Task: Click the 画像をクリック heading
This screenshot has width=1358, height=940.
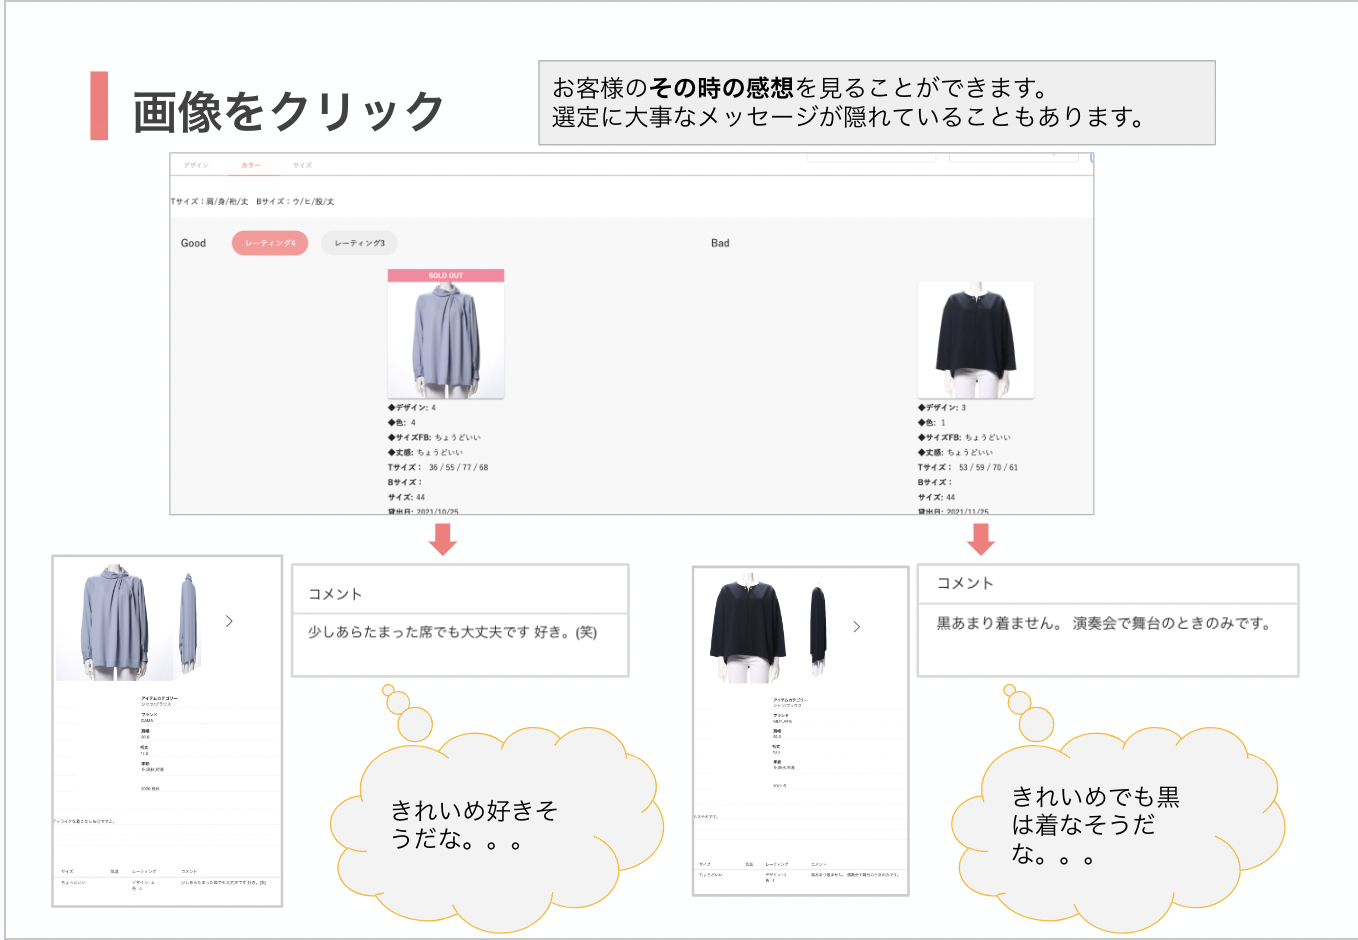Action: (288, 110)
